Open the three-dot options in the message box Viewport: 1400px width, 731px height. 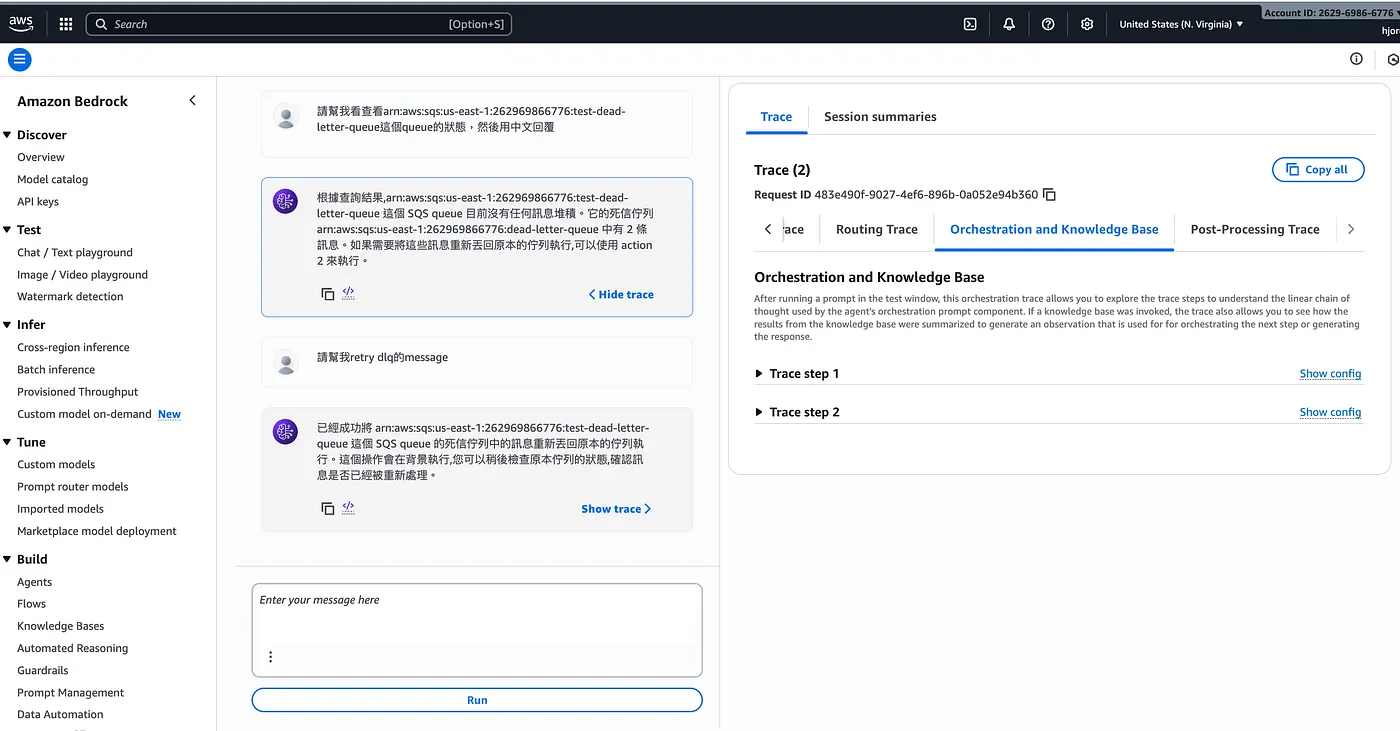(270, 657)
